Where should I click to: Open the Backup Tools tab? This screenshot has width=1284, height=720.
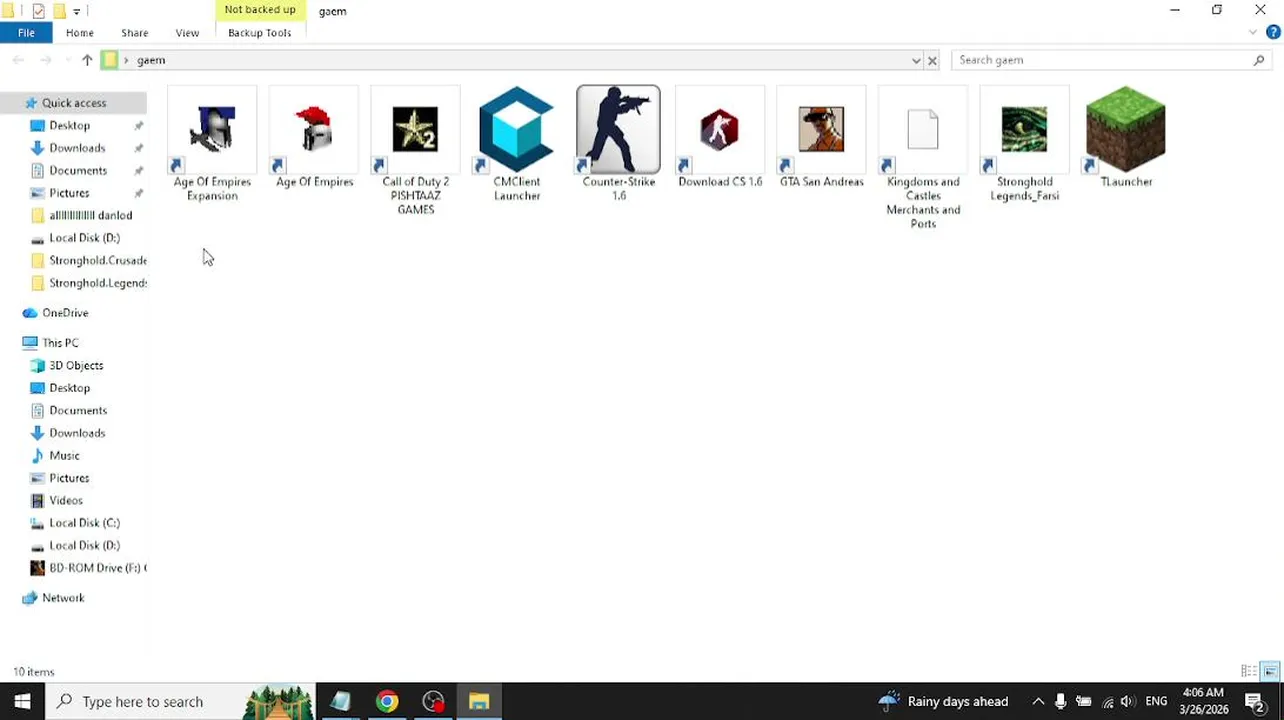pyautogui.click(x=259, y=33)
